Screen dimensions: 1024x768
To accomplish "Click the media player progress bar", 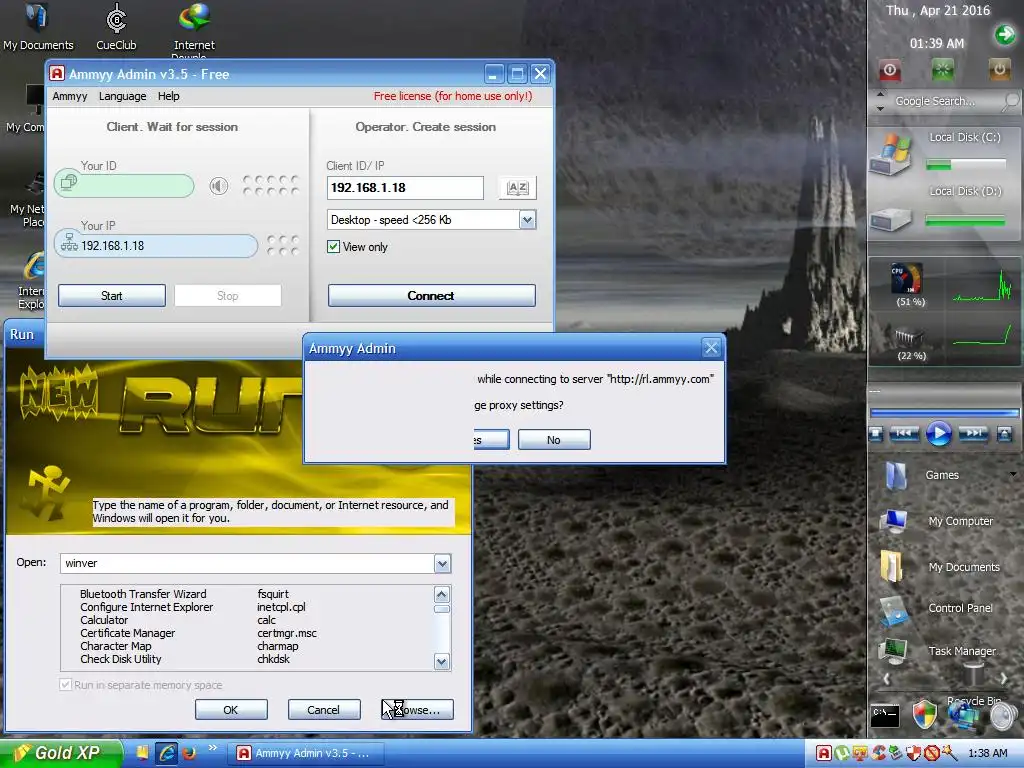I will coord(944,413).
